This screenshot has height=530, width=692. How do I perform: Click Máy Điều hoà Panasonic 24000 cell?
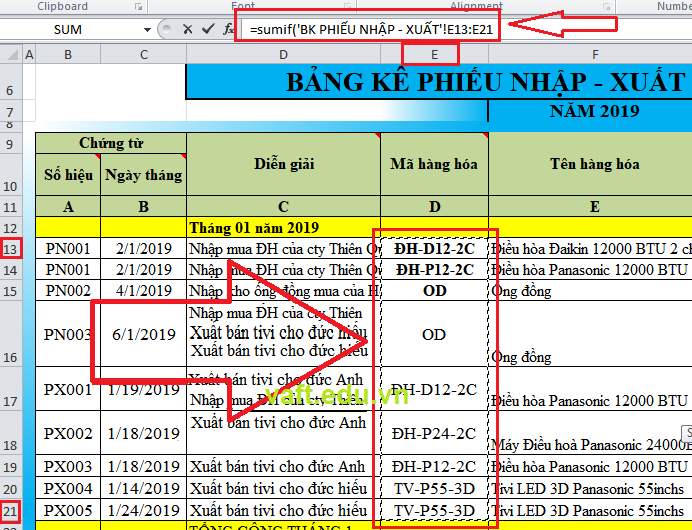pos(590,433)
